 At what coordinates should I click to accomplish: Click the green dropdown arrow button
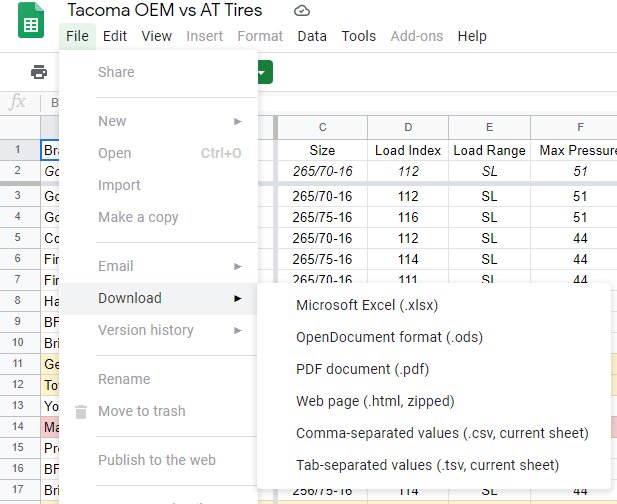(265, 72)
